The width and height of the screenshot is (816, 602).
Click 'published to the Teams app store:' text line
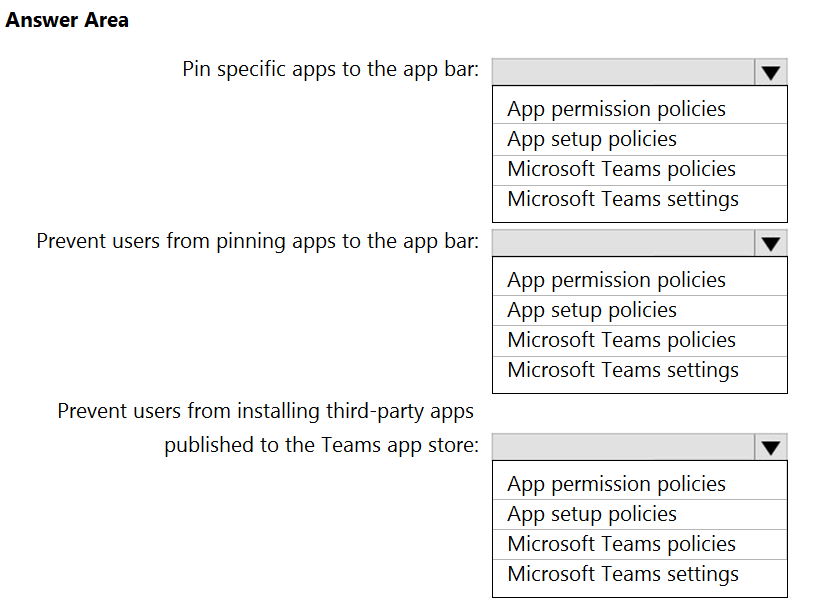pos(322,445)
